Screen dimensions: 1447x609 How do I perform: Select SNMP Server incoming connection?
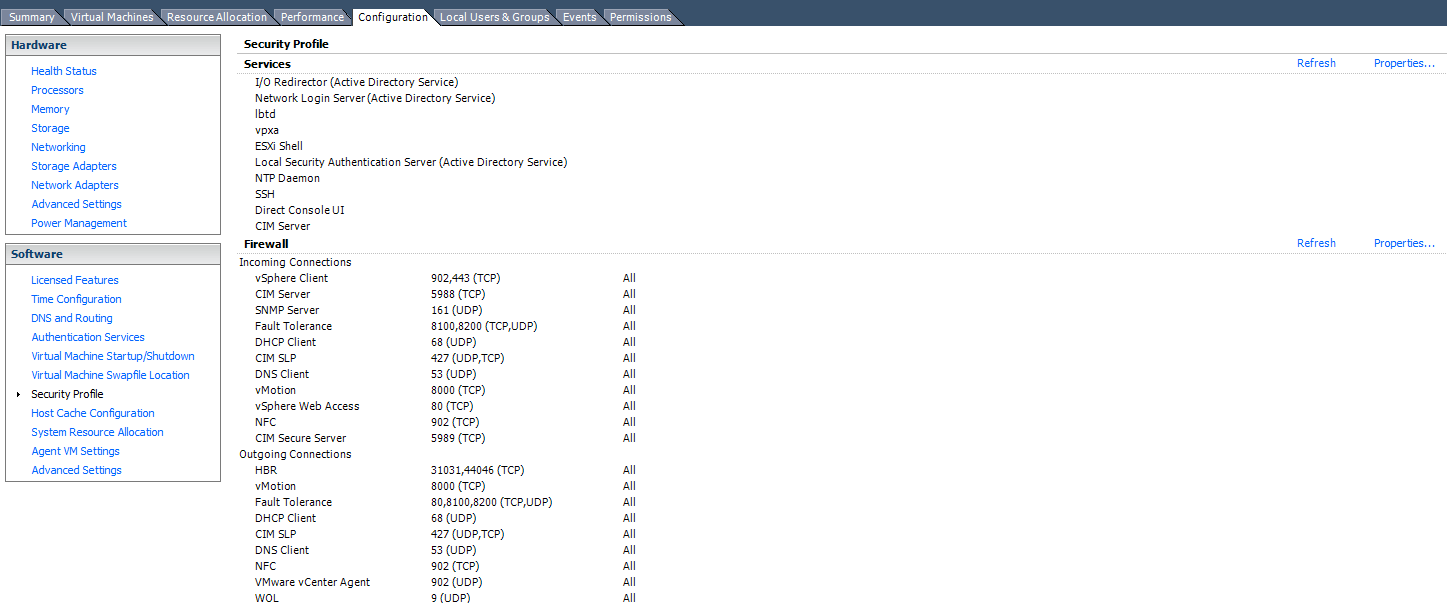(287, 310)
